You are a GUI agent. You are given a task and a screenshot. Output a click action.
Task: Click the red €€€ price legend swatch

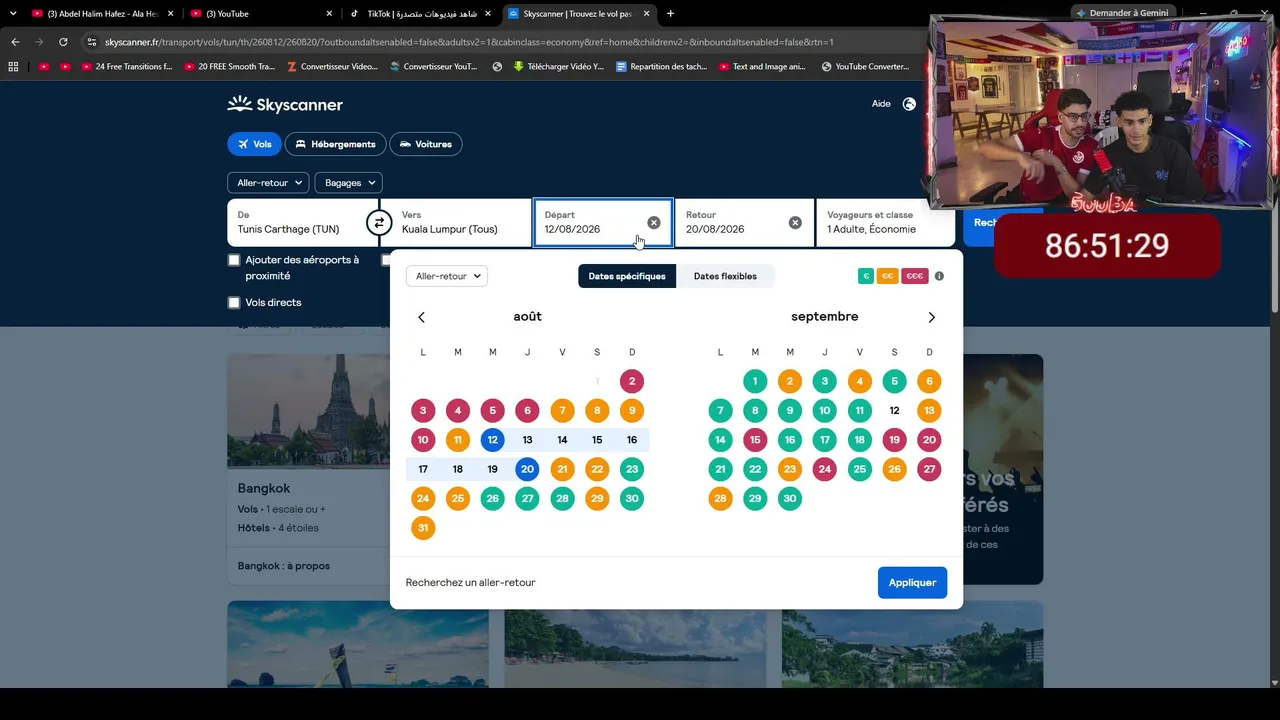[x=915, y=276]
